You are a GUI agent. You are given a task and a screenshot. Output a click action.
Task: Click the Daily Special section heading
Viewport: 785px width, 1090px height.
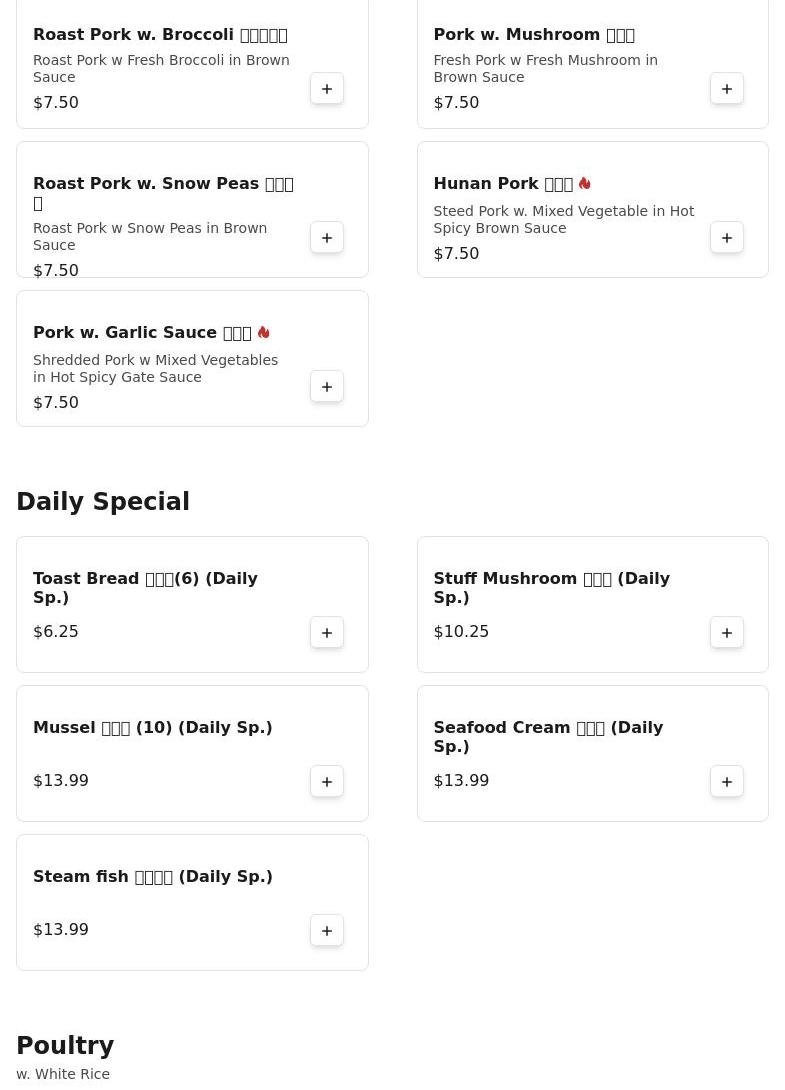[x=103, y=502]
